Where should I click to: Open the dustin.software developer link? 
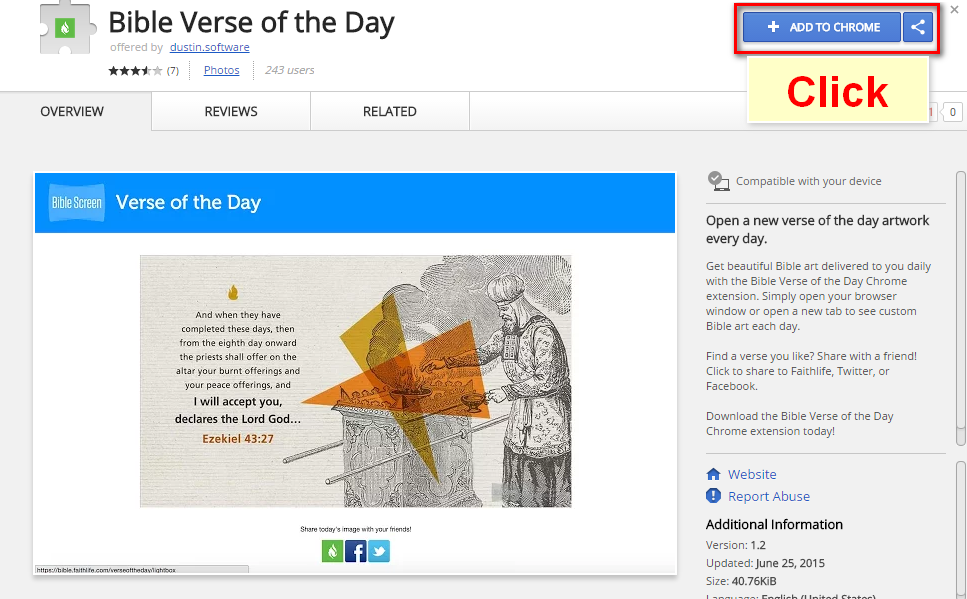tap(209, 46)
